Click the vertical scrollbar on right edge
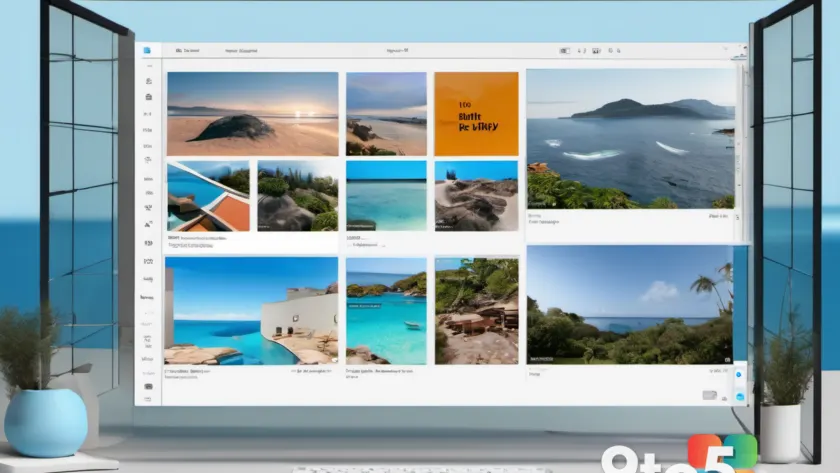Viewport: 840px width, 473px height. coord(738,153)
